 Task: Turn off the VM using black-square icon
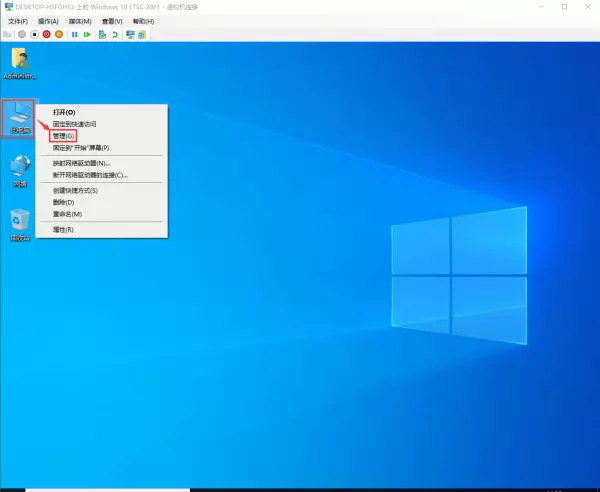click(34, 35)
